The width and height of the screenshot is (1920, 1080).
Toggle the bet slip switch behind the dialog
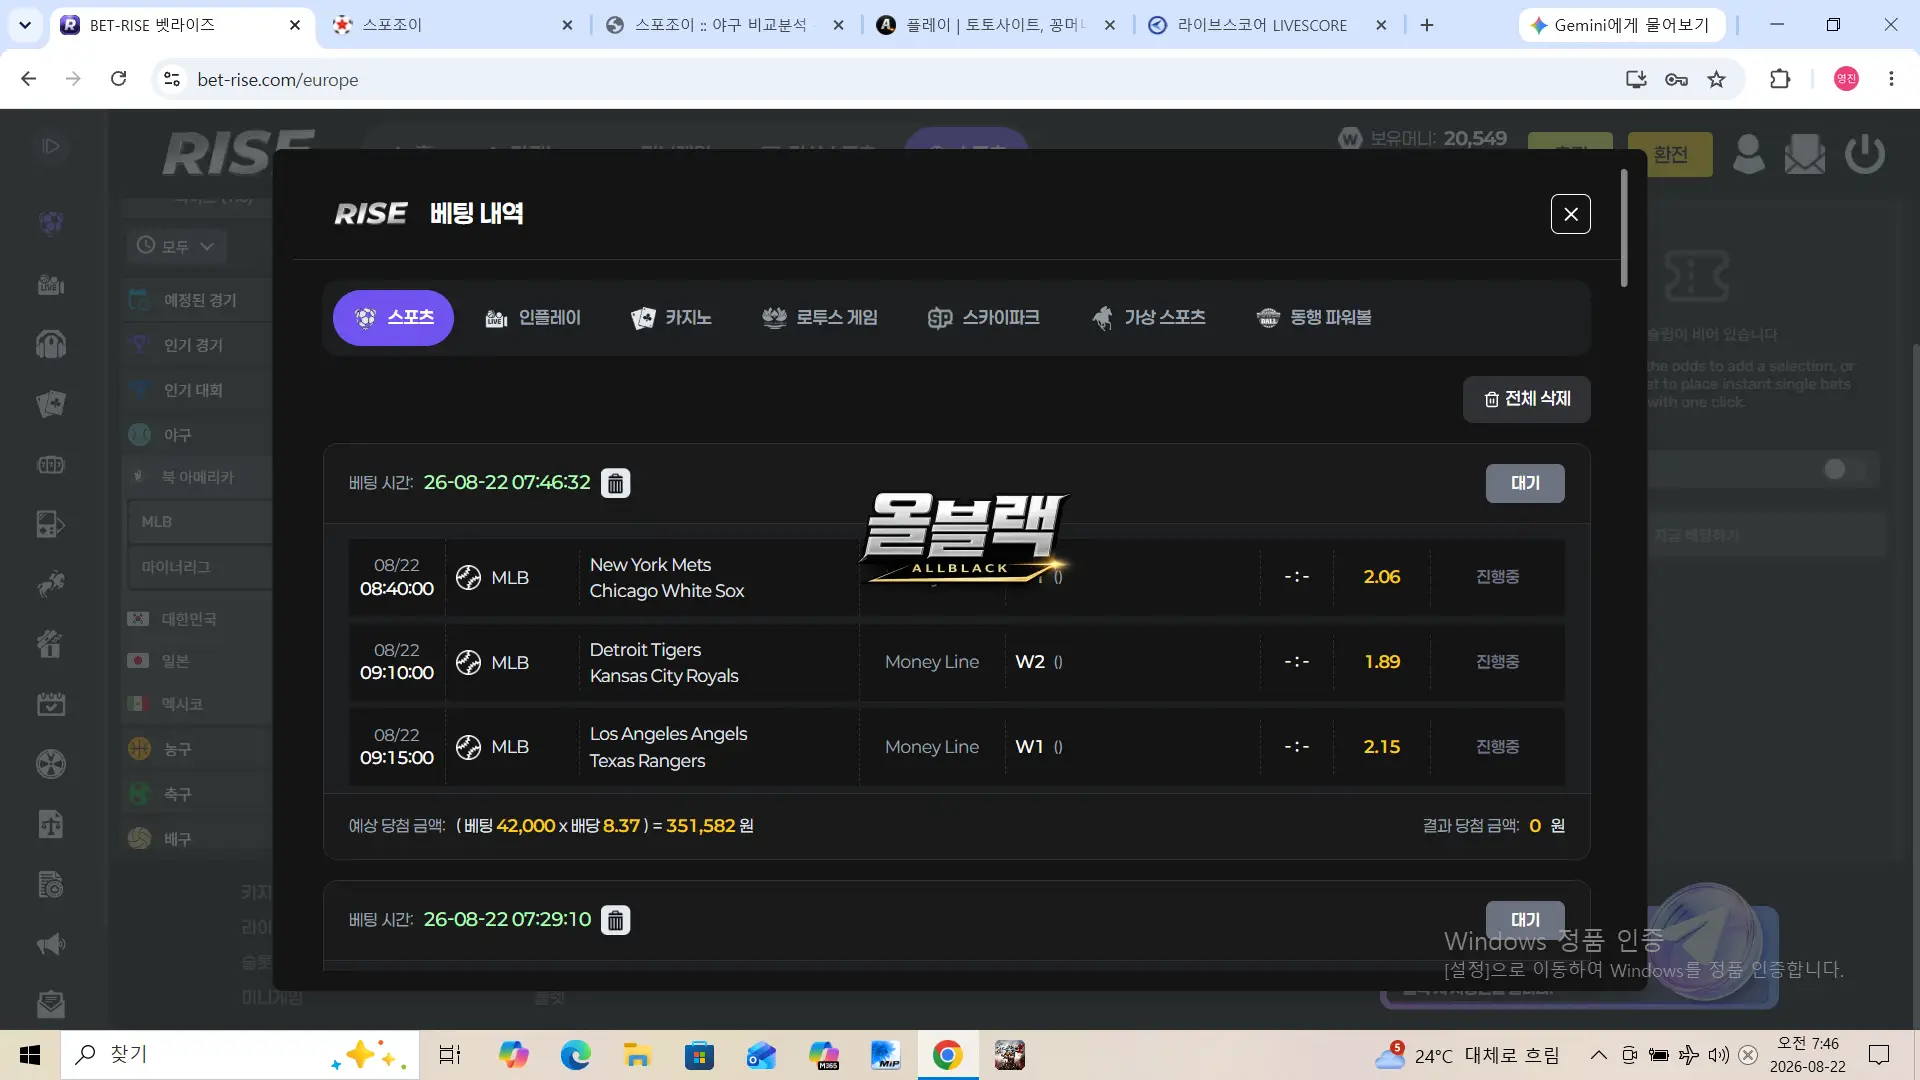coord(1844,469)
